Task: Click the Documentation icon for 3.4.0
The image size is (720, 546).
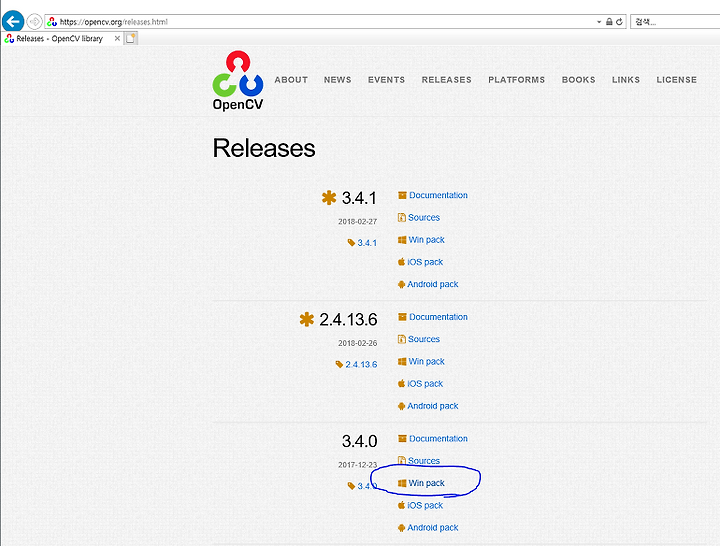Action: tap(402, 439)
